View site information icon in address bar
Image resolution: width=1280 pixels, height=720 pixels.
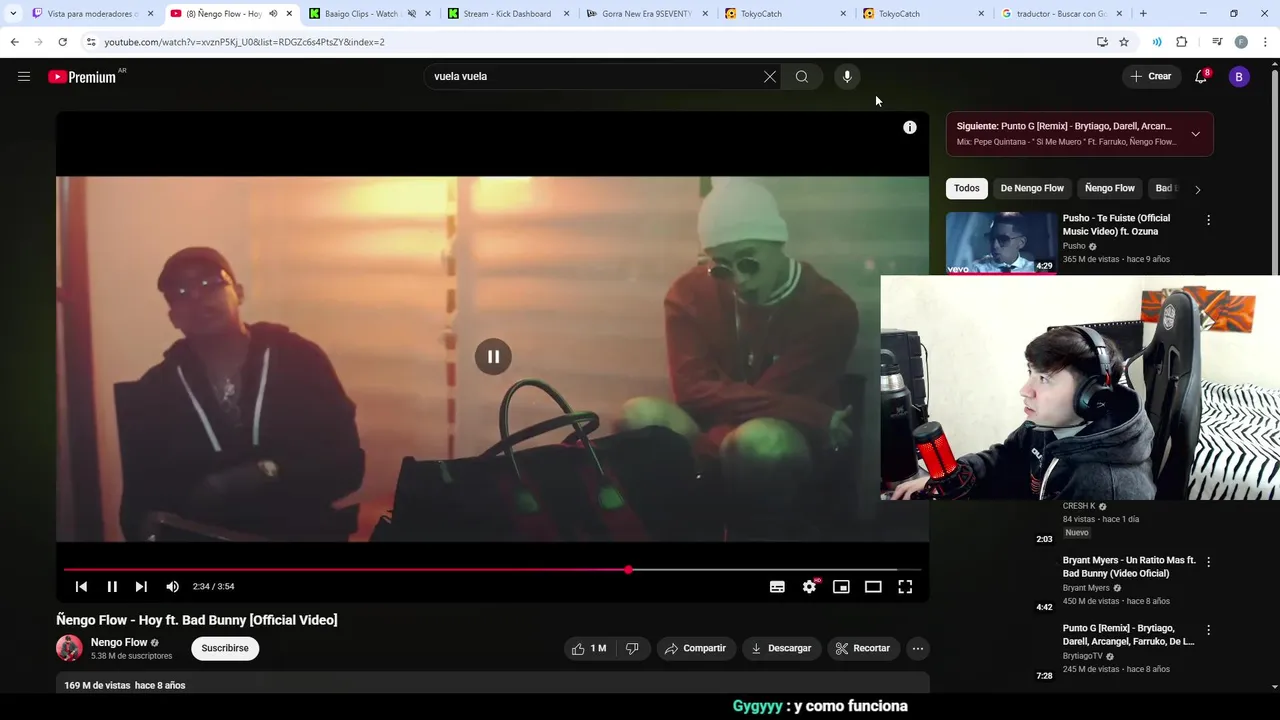click(x=91, y=42)
